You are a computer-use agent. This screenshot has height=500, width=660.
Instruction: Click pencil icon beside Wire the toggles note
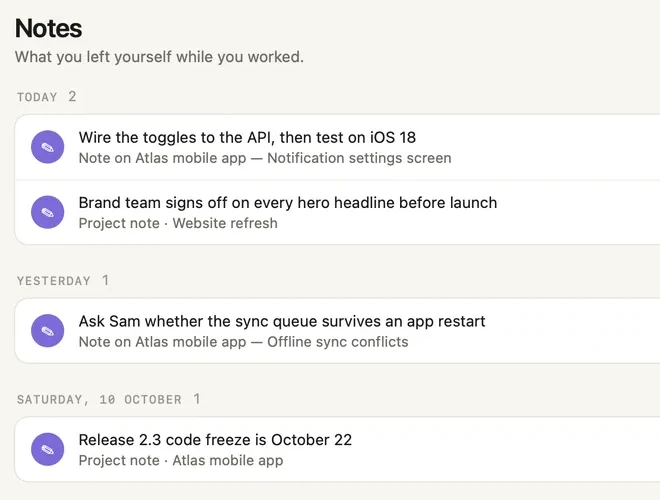(48, 147)
